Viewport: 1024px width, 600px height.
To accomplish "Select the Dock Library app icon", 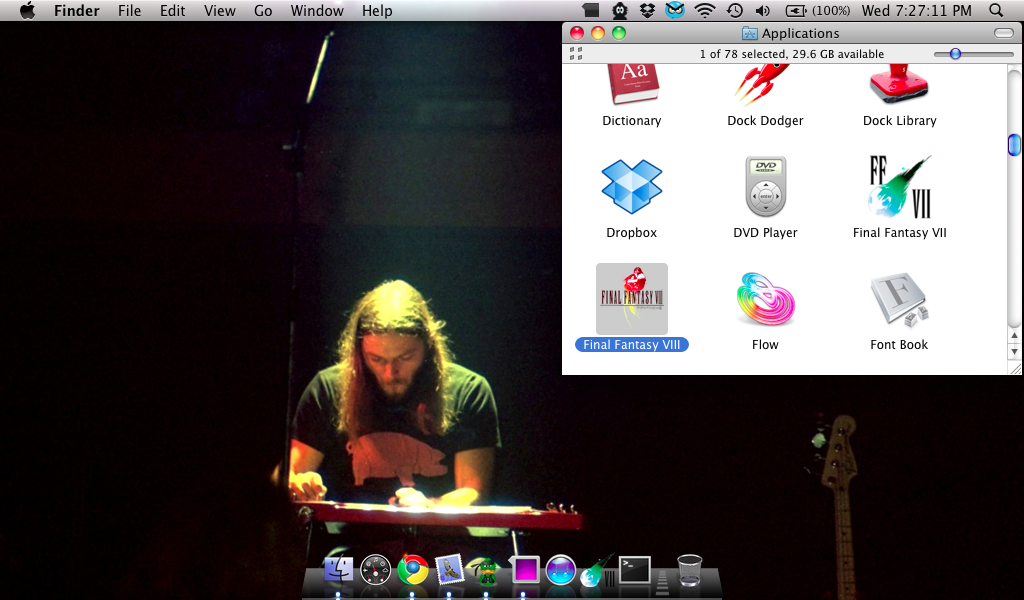I will [899, 85].
